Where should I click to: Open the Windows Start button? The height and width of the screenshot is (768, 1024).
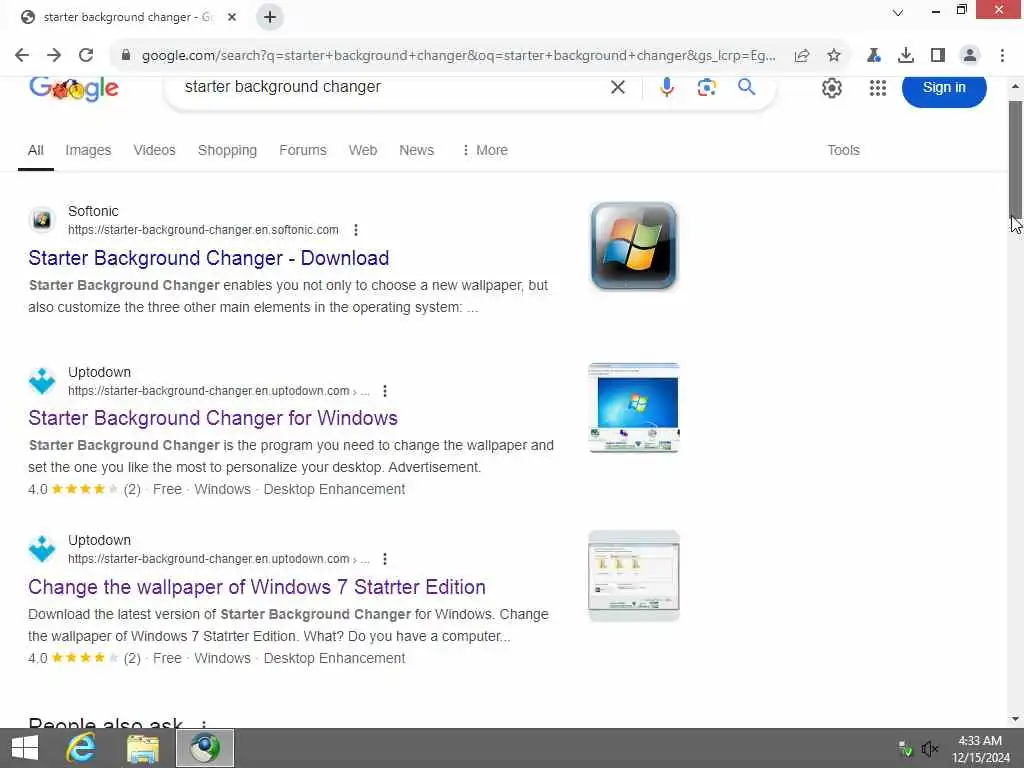click(x=25, y=748)
